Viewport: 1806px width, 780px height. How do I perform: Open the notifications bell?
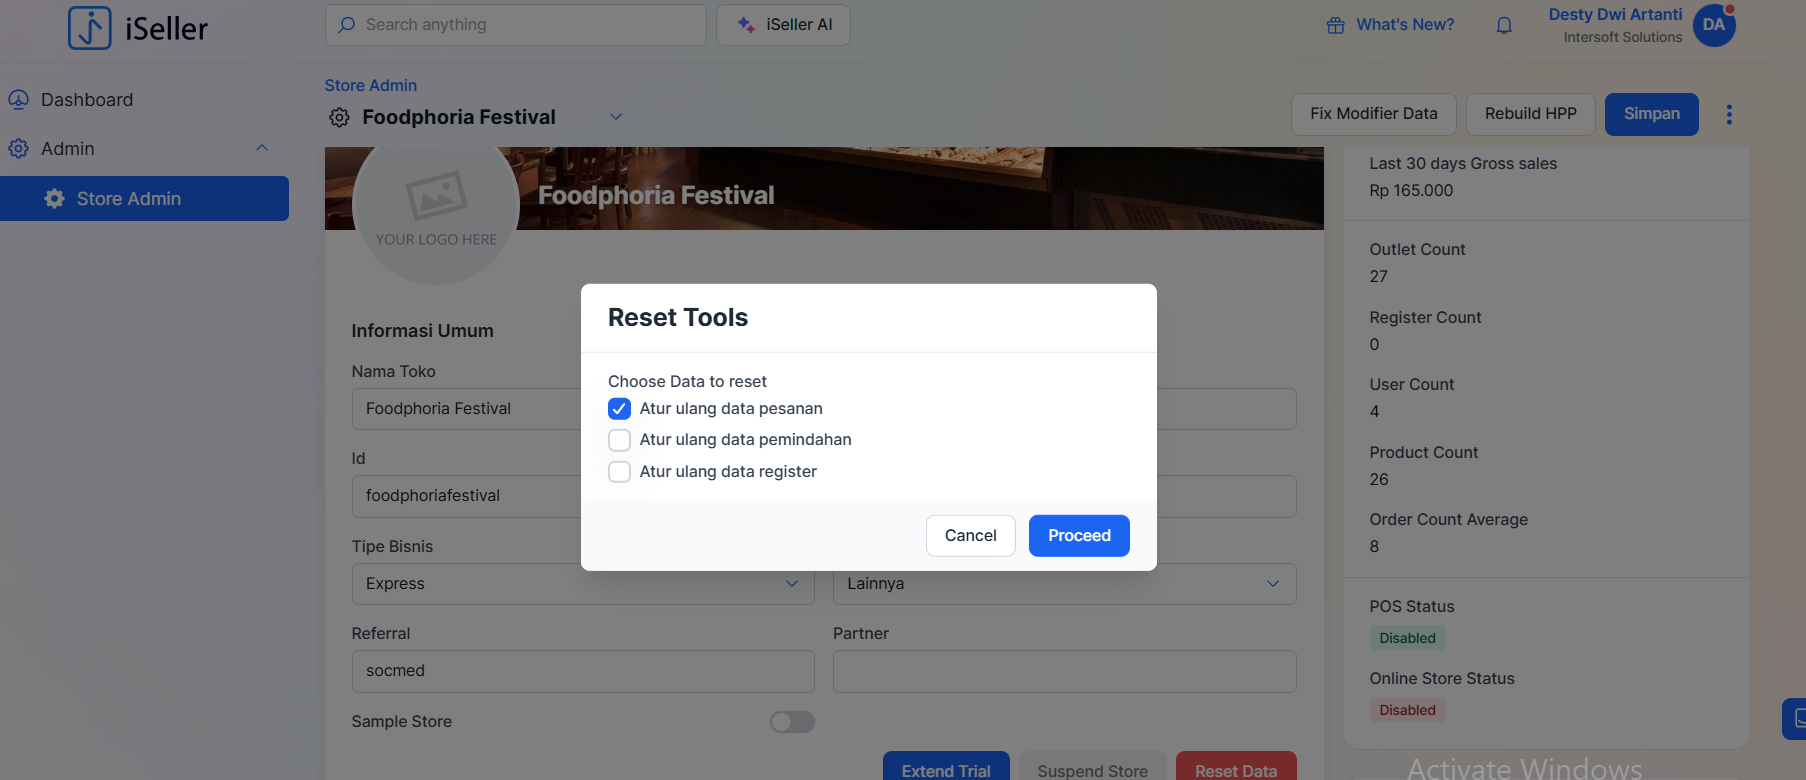pos(1504,25)
